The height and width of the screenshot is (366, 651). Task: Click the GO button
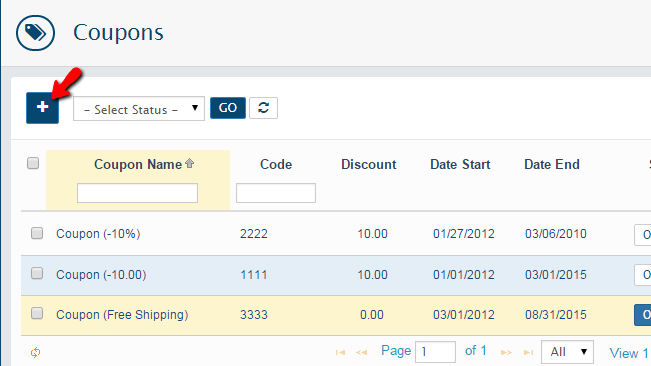click(x=228, y=108)
